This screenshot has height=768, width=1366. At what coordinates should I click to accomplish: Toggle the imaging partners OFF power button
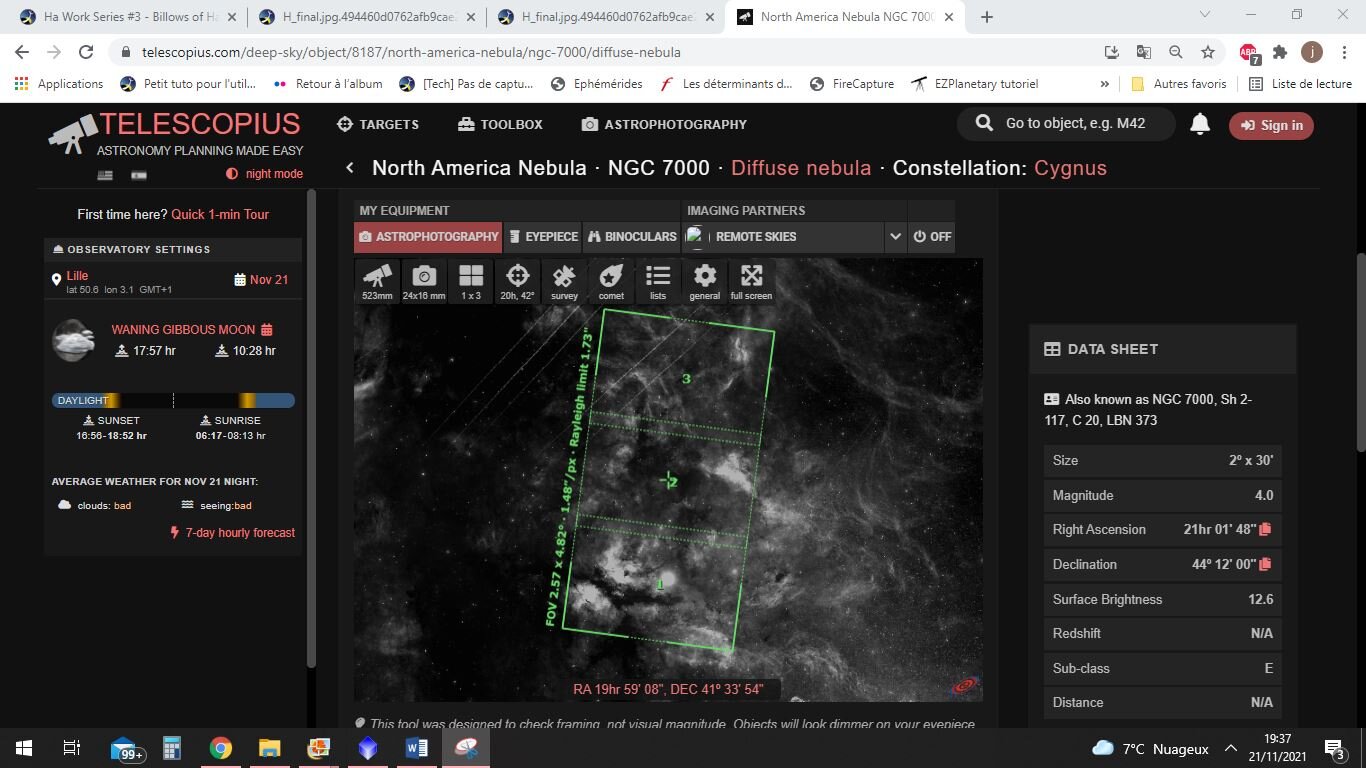point(932,237)
